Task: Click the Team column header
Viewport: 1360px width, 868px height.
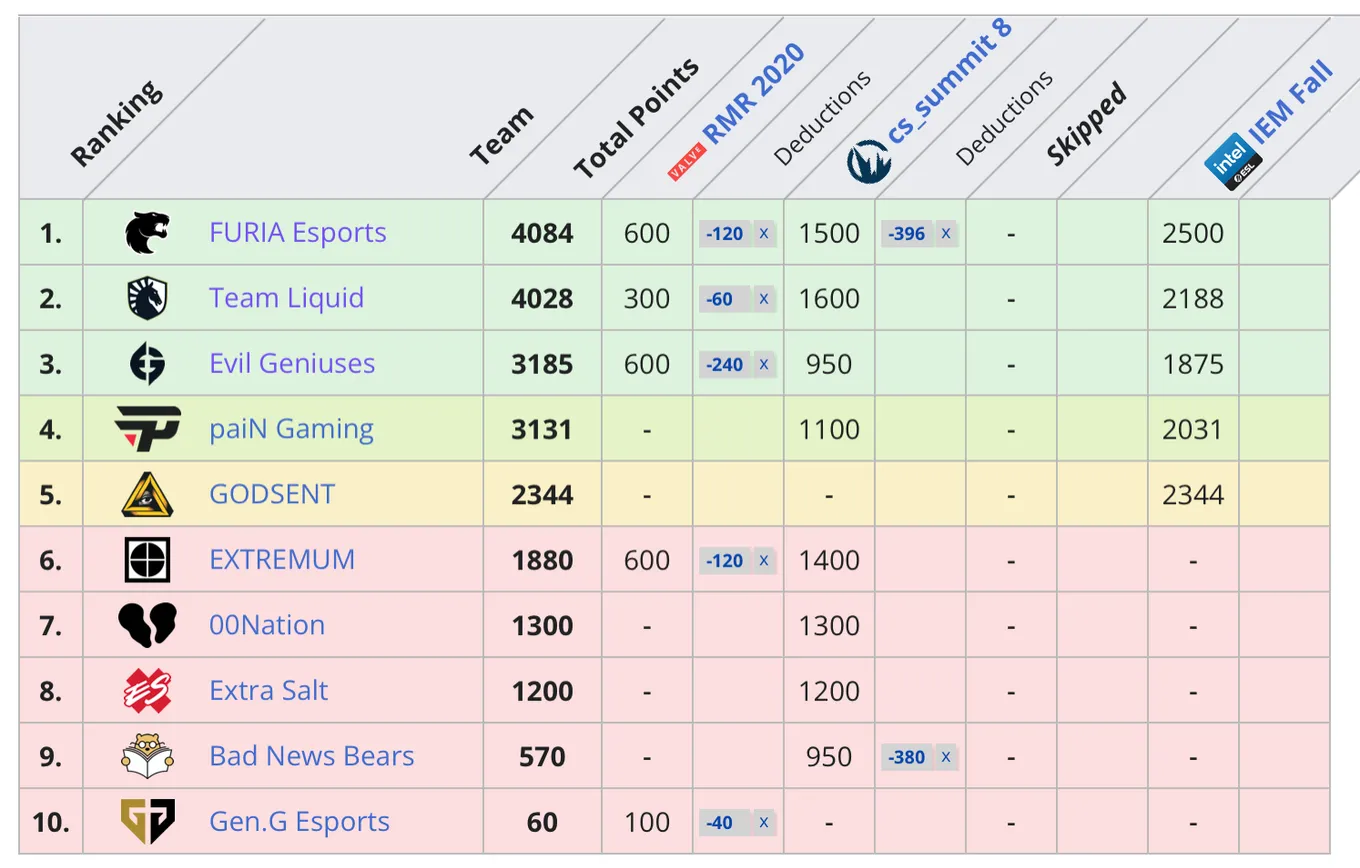Action: click(x=502, y=137)
